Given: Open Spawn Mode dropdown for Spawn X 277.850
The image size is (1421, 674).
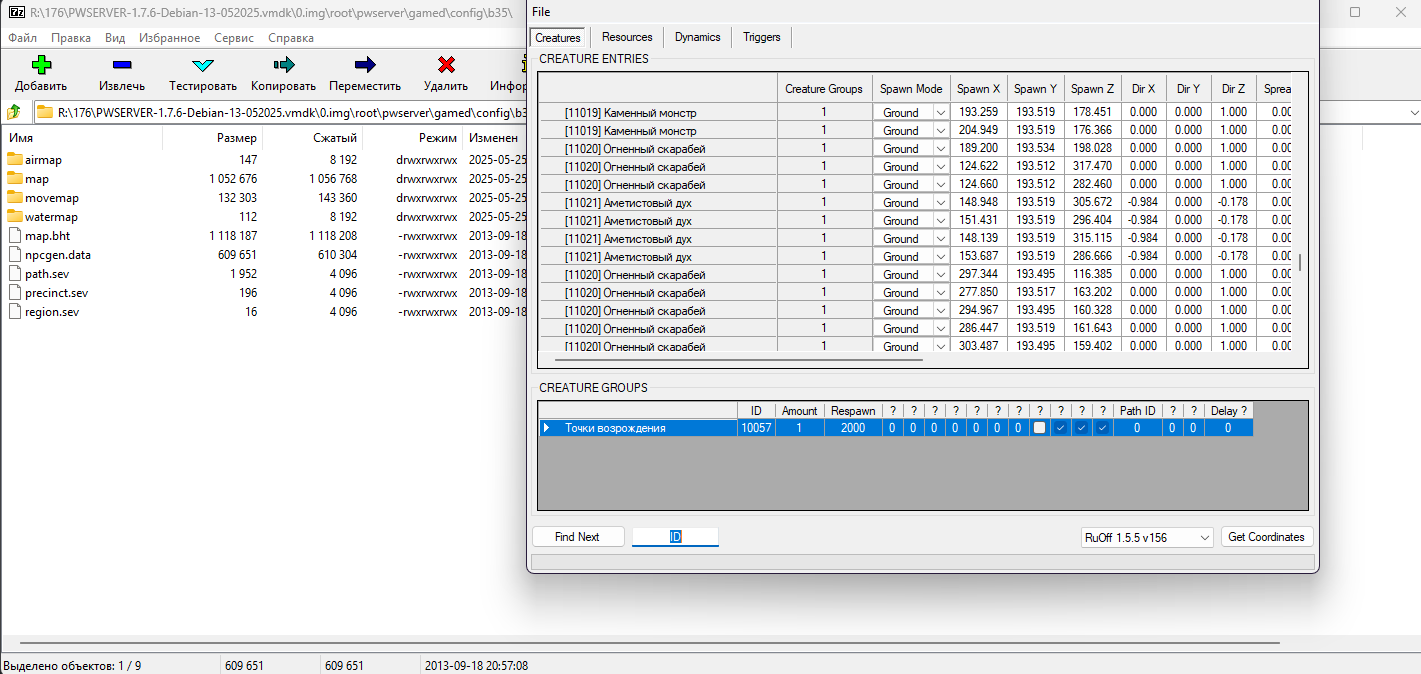Looking at the screenshot, I should [x=940, y=293].
